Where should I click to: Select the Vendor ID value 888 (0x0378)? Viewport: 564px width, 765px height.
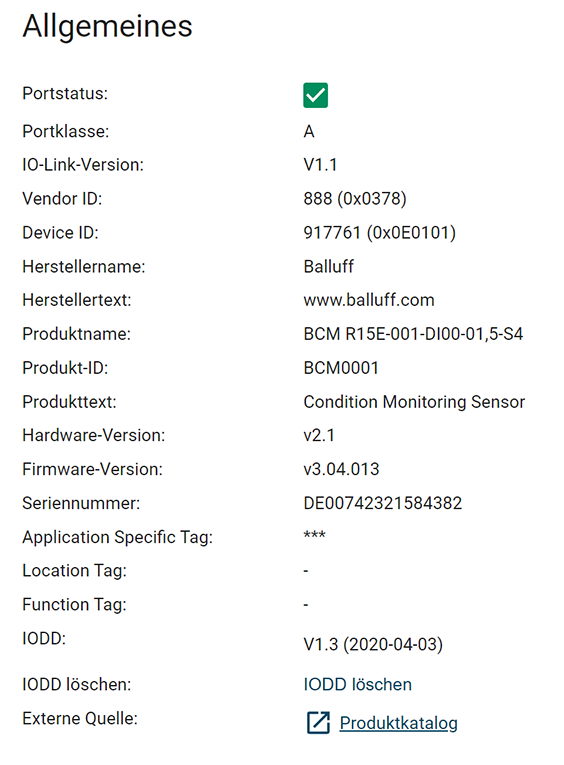point(355,199)
